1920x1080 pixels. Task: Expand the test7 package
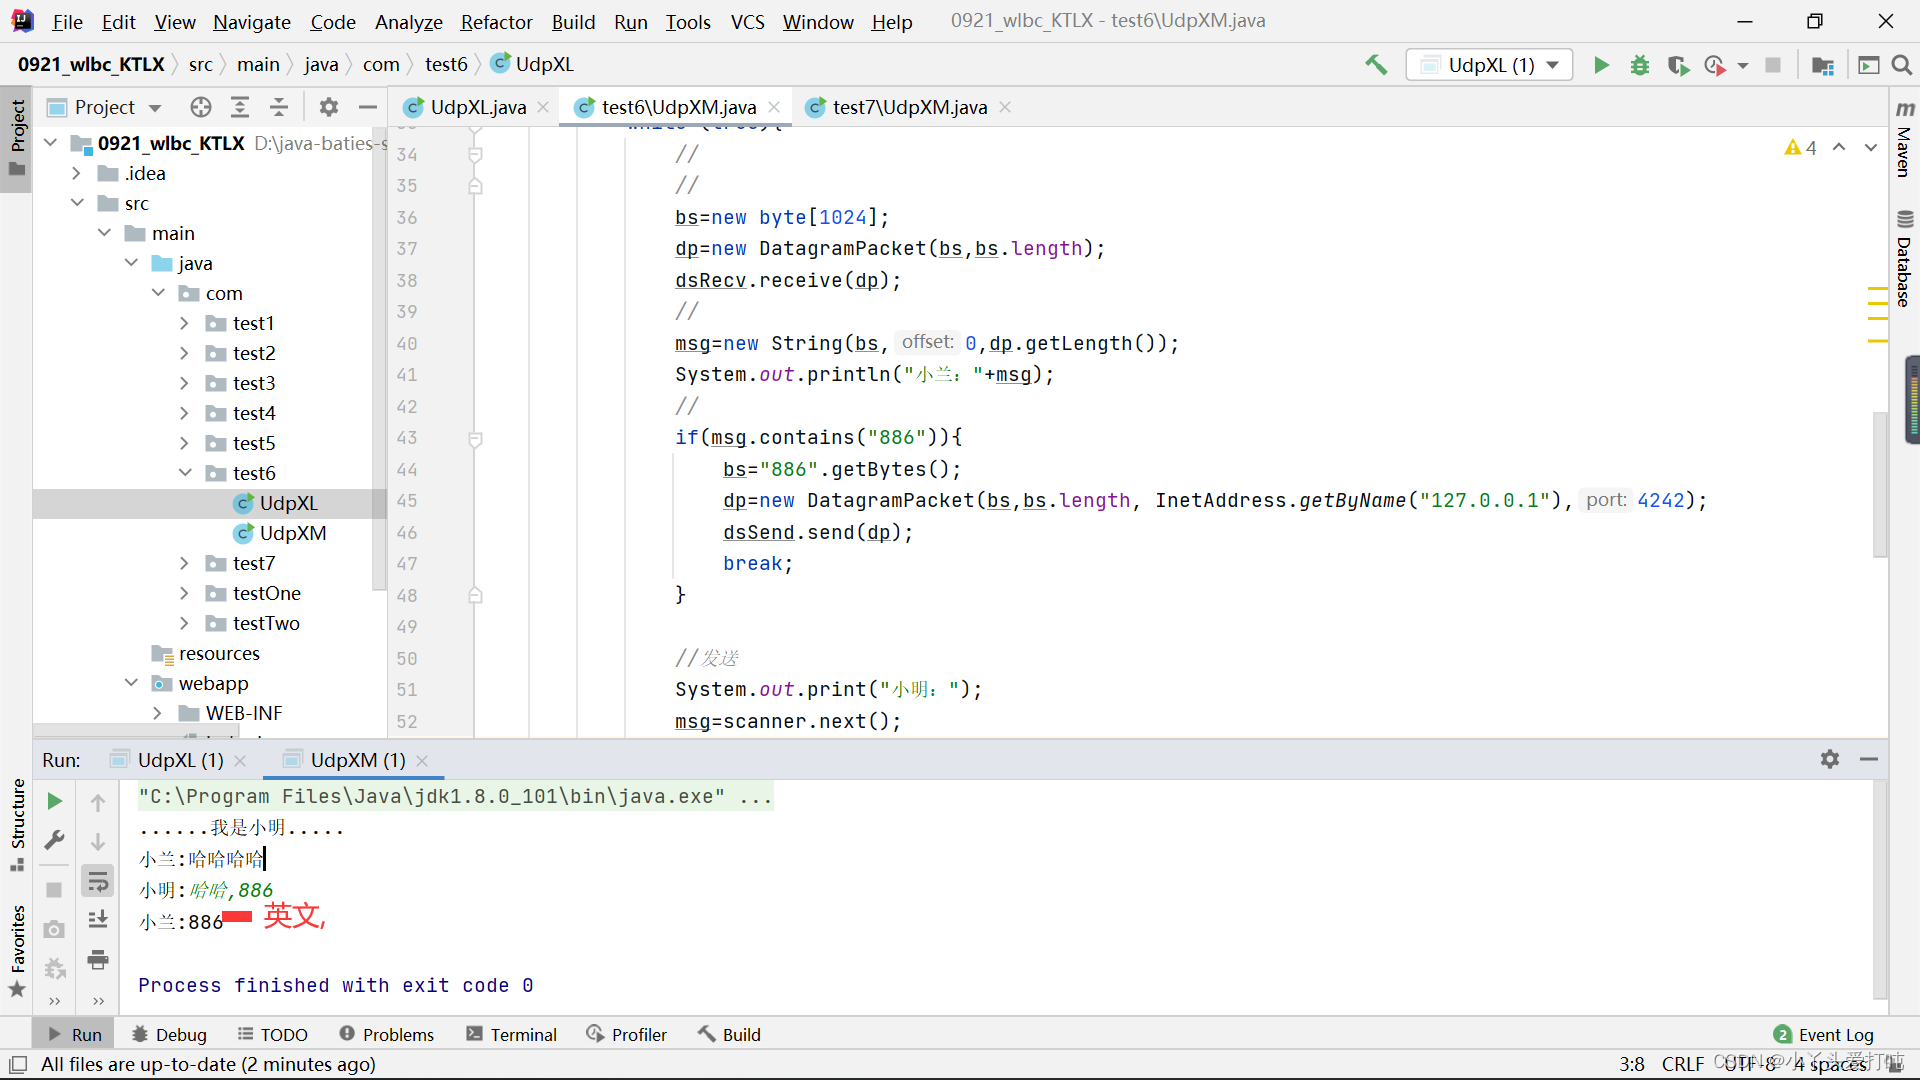185,563
